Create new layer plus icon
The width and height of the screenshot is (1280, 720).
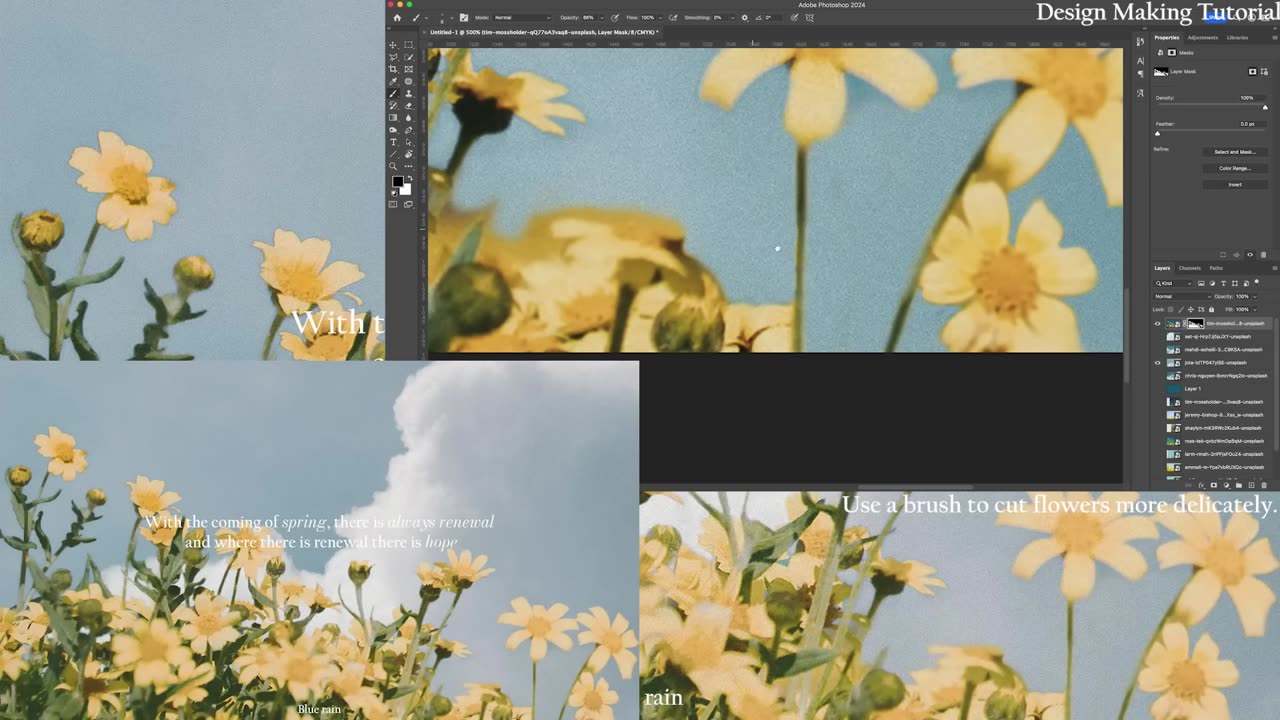click(x=1251, y=485)
